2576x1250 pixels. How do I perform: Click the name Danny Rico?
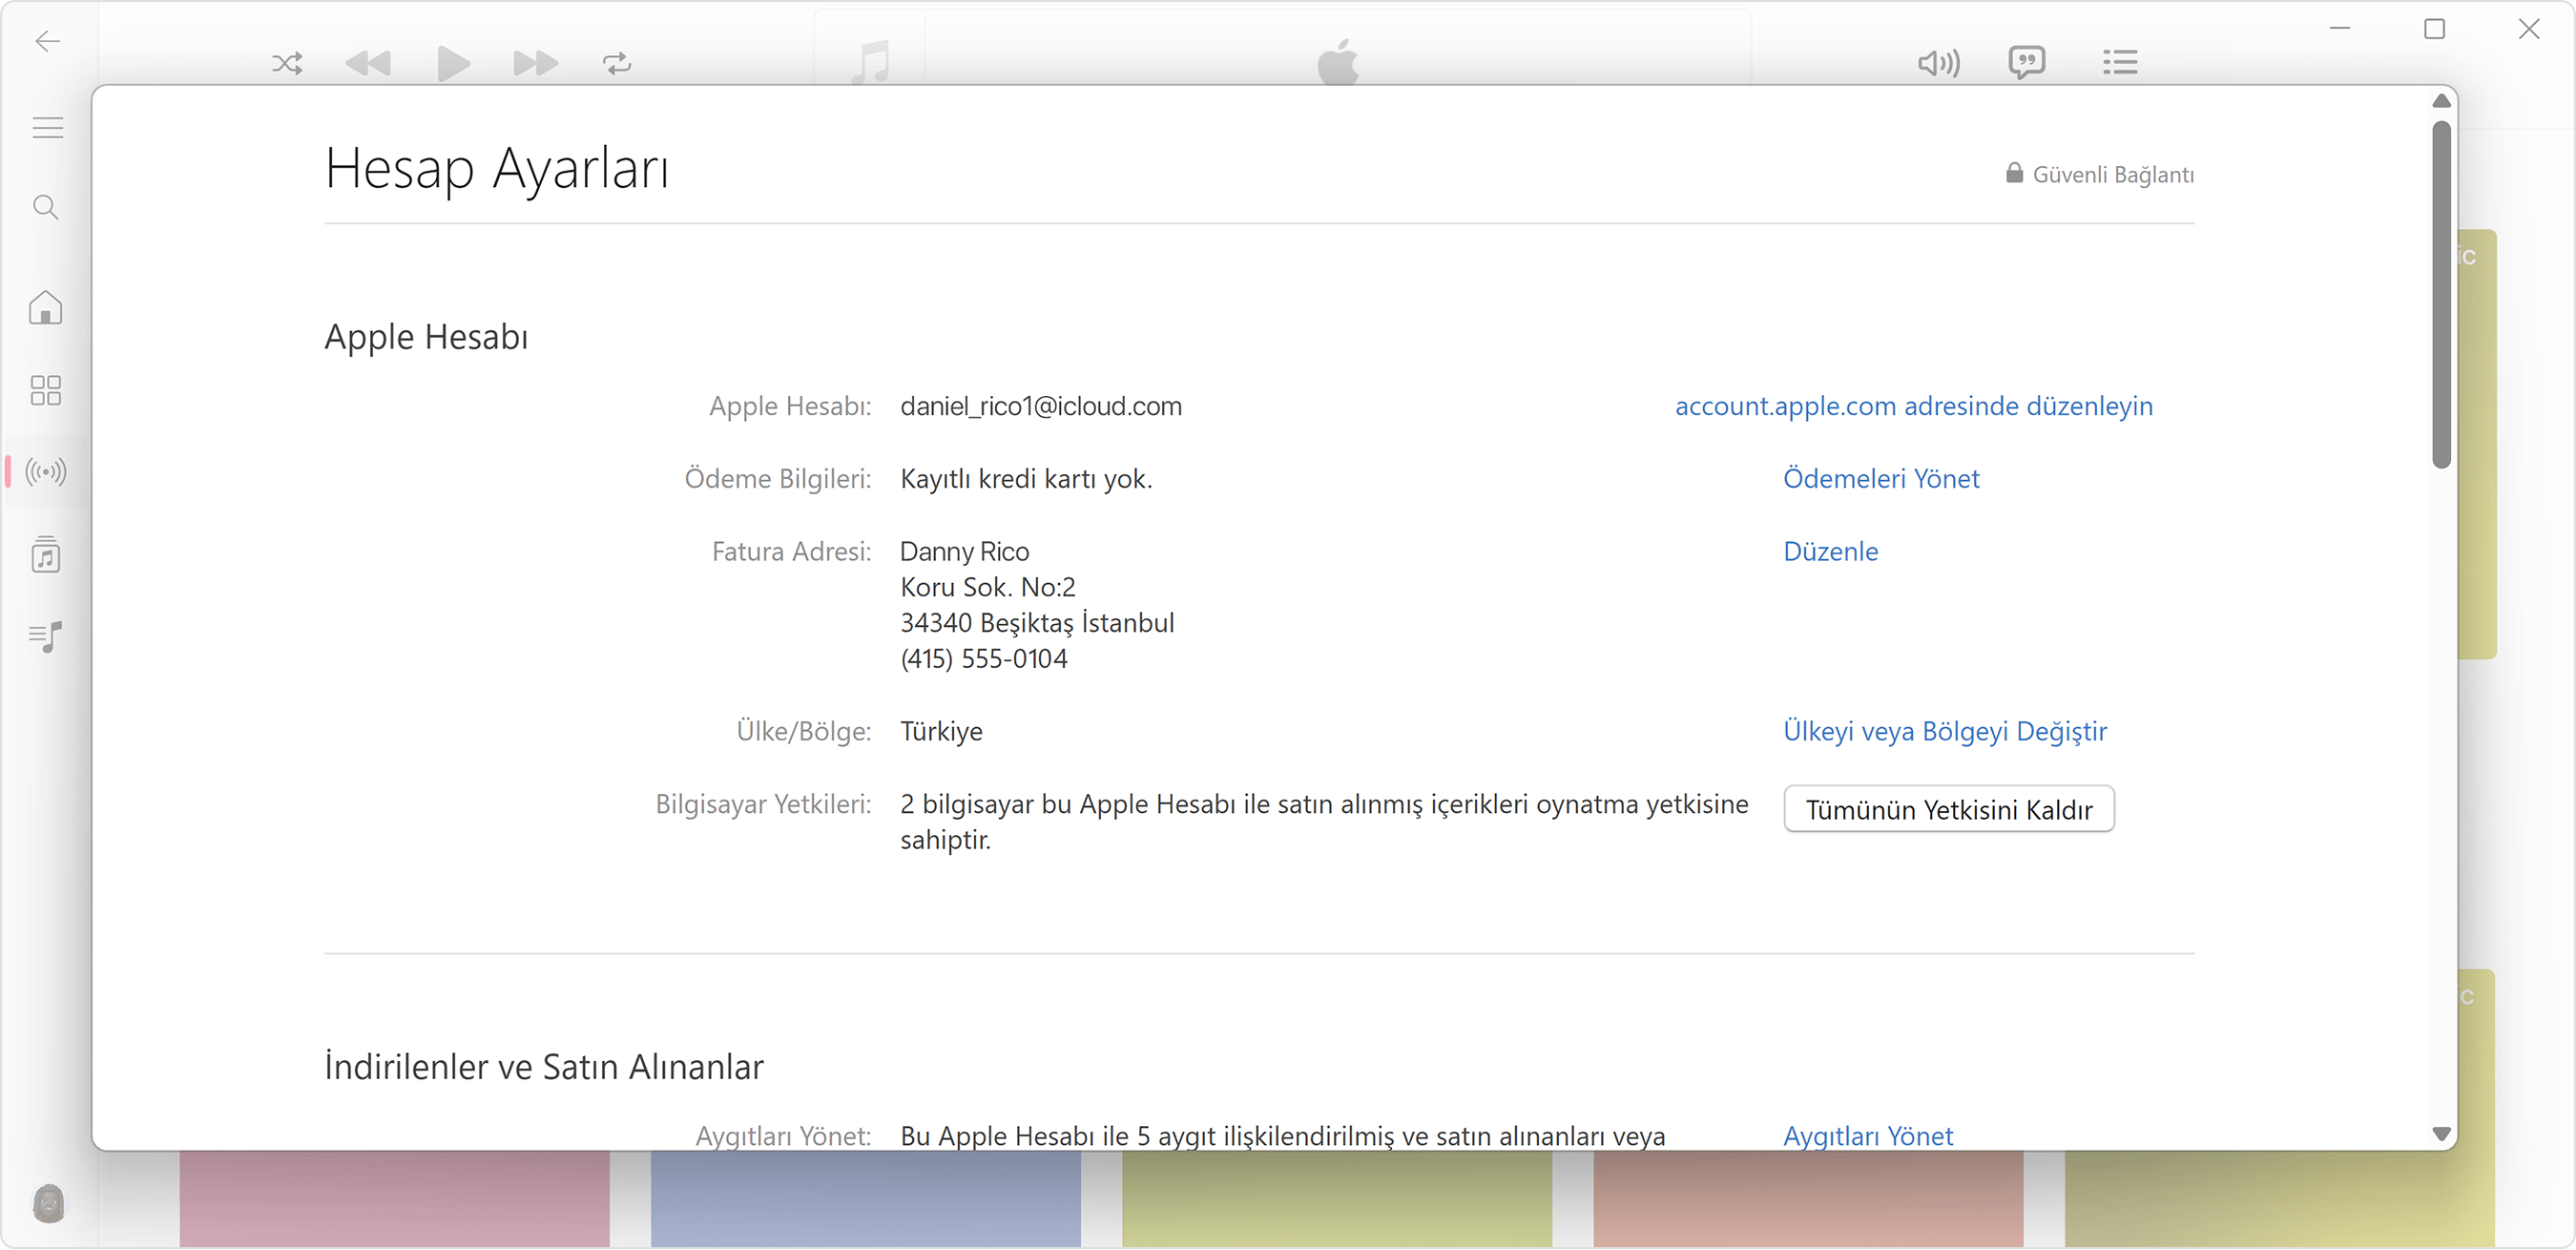point(964,552)
